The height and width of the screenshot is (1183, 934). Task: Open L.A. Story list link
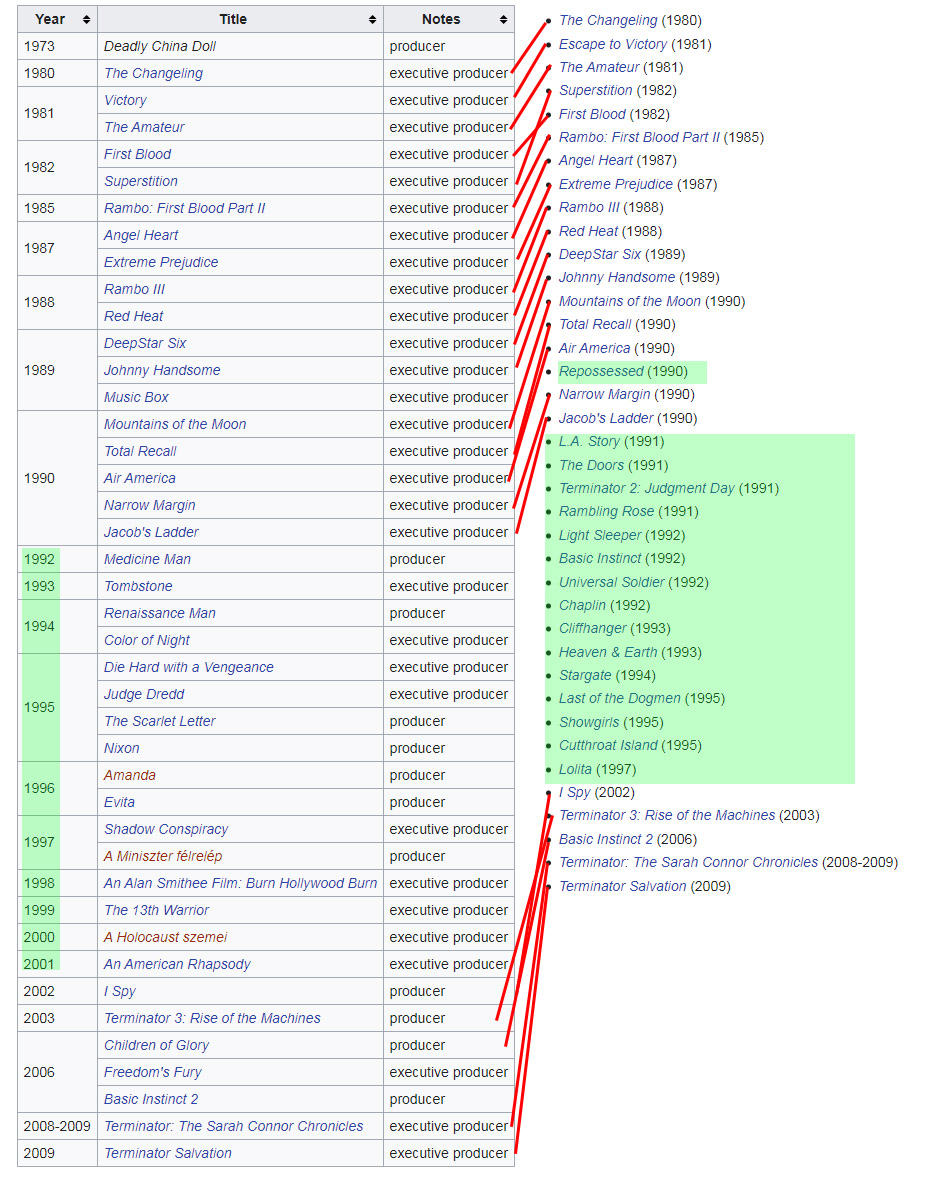[589, 441]
